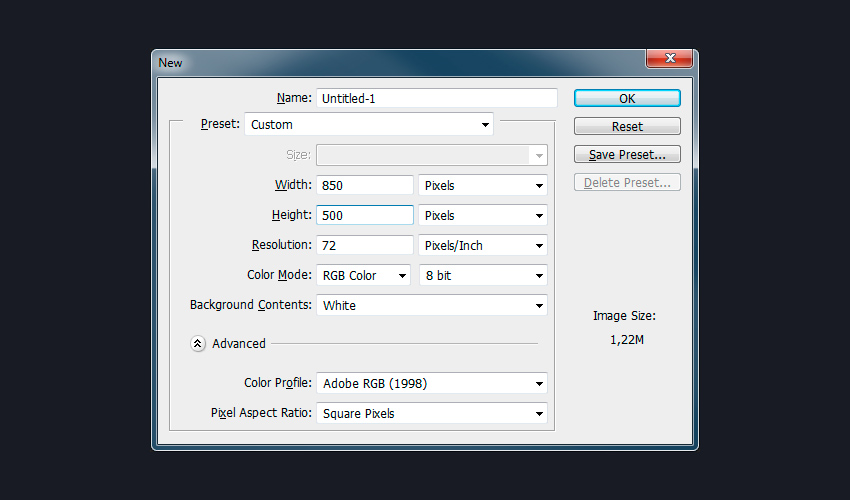Click the Resolution value field
850x500 pixels.
pos(364,245)
